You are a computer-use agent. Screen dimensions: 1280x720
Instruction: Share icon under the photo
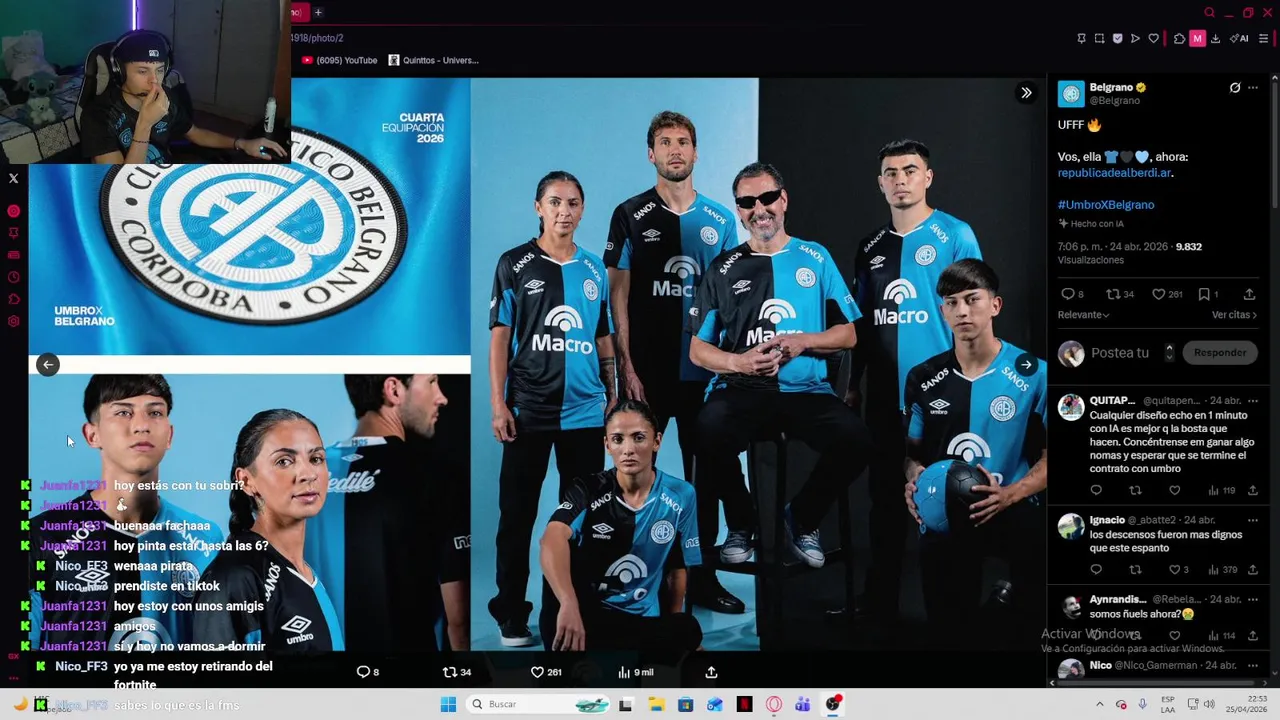(711, 672)
